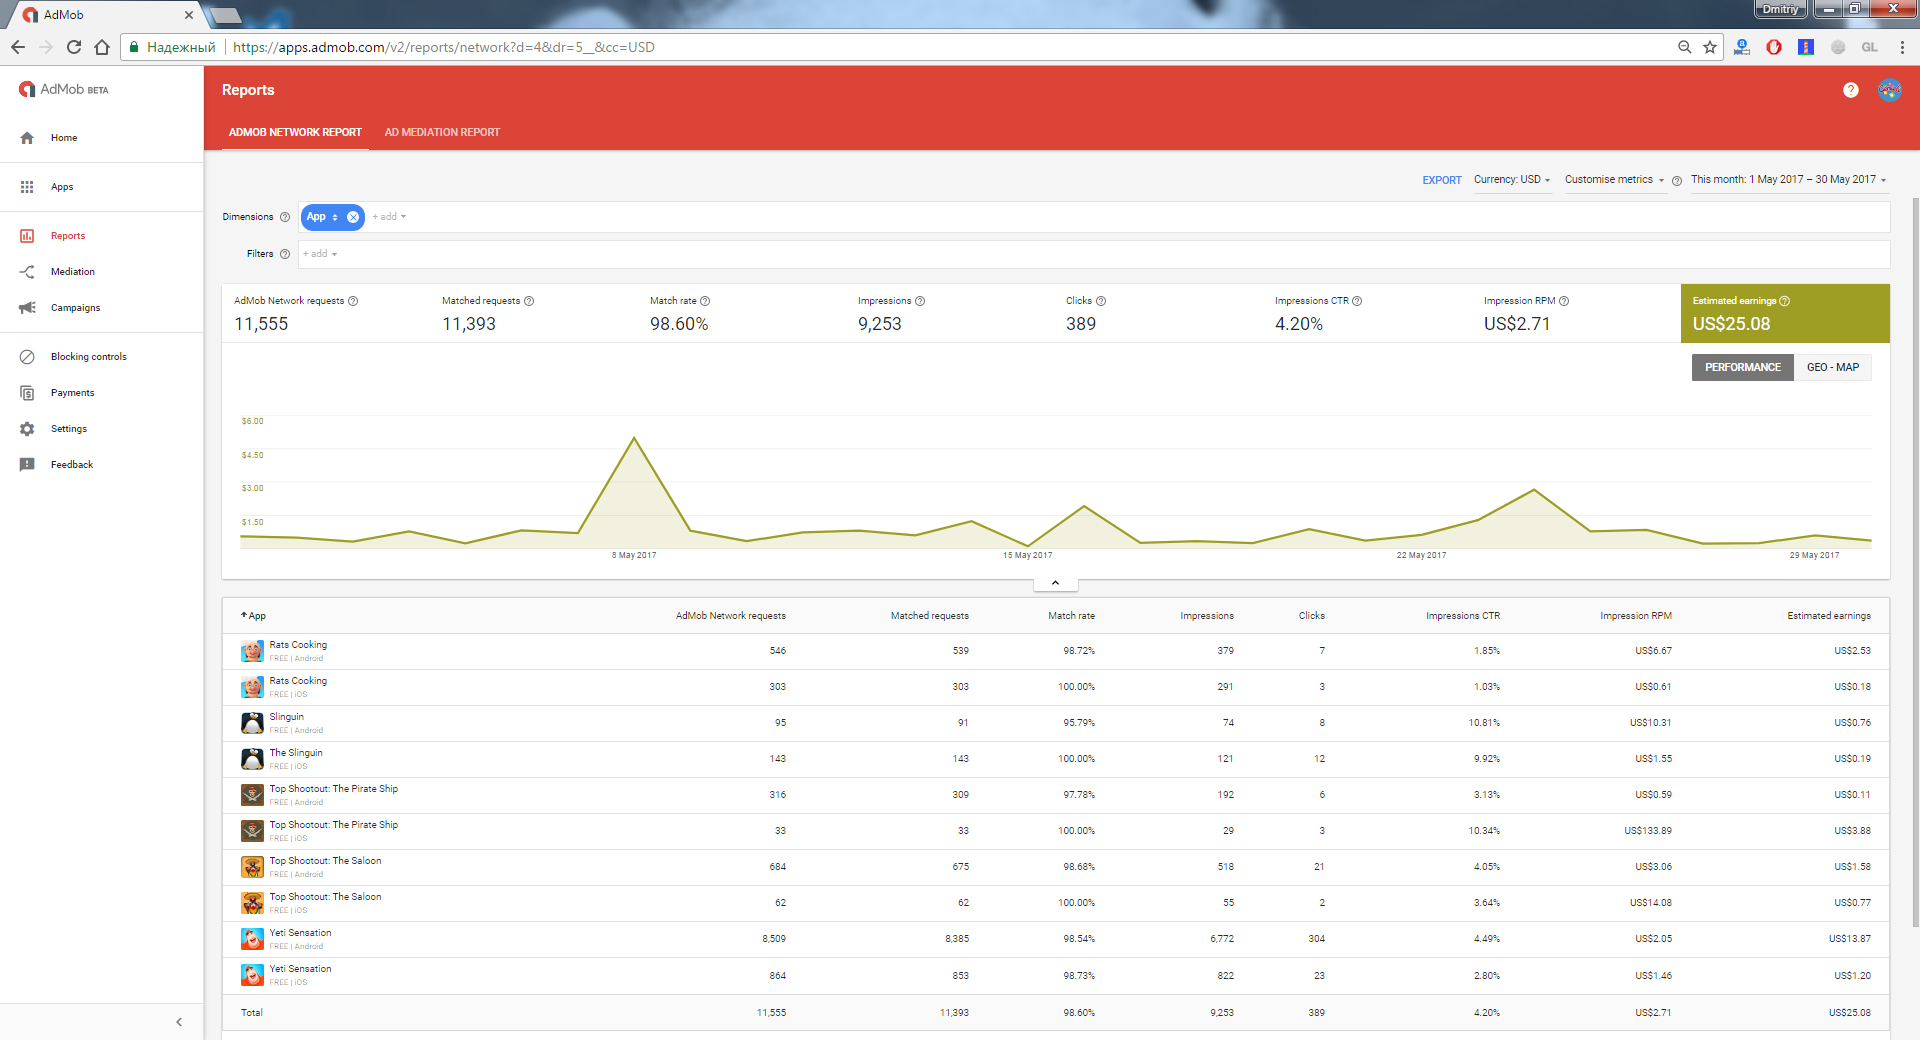
Task: Open Feedback in sidebar
Action: tap(72, 465)
